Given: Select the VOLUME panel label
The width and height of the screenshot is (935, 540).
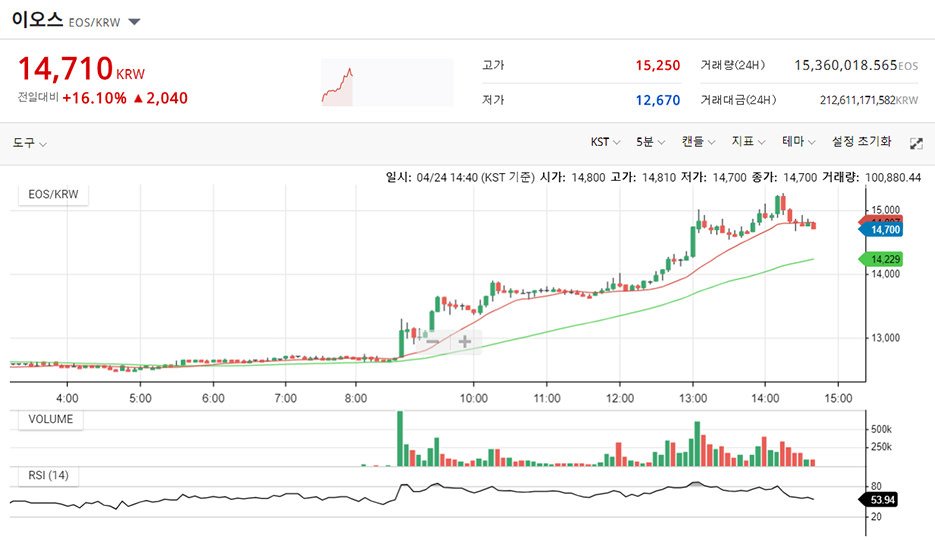Looking at the screenshot, I should (51, 419).
